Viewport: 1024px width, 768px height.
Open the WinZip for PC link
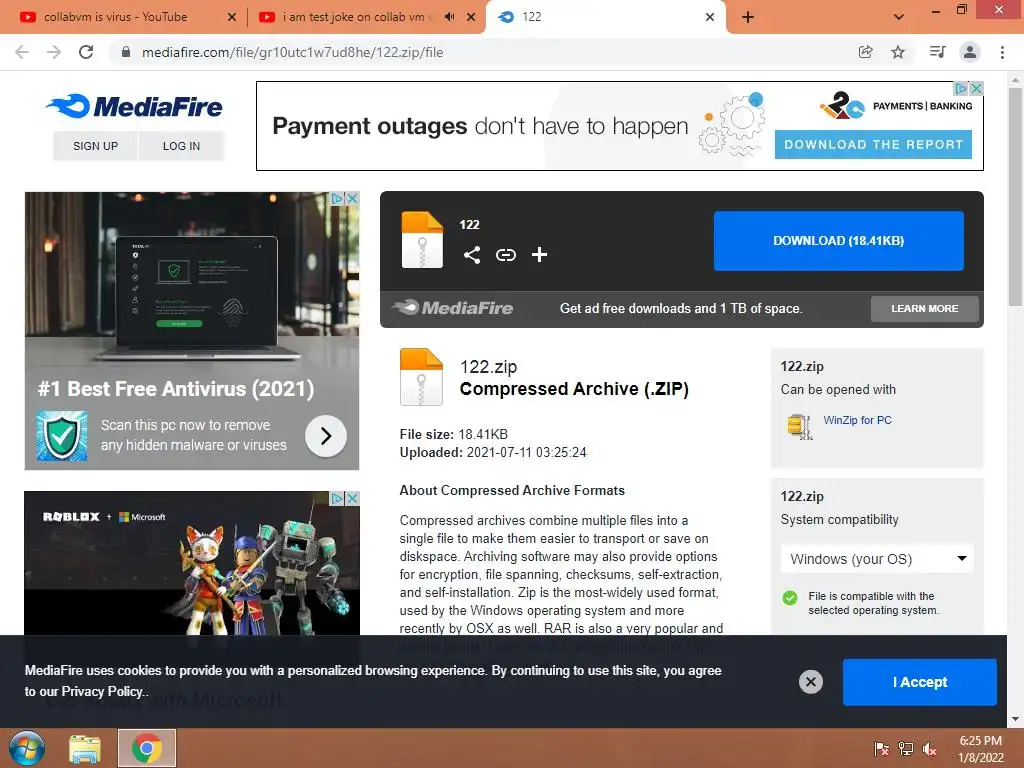point(857,420)
